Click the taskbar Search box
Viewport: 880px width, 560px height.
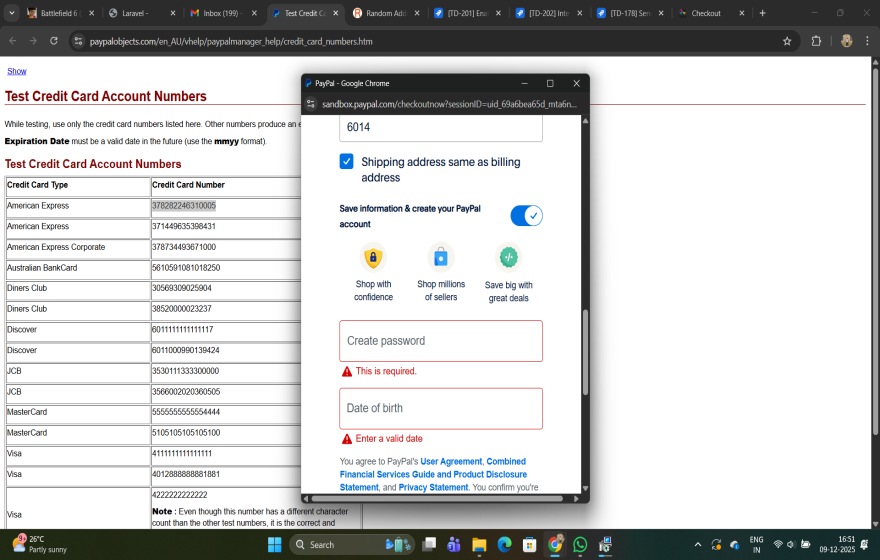[x=352, y=544]
